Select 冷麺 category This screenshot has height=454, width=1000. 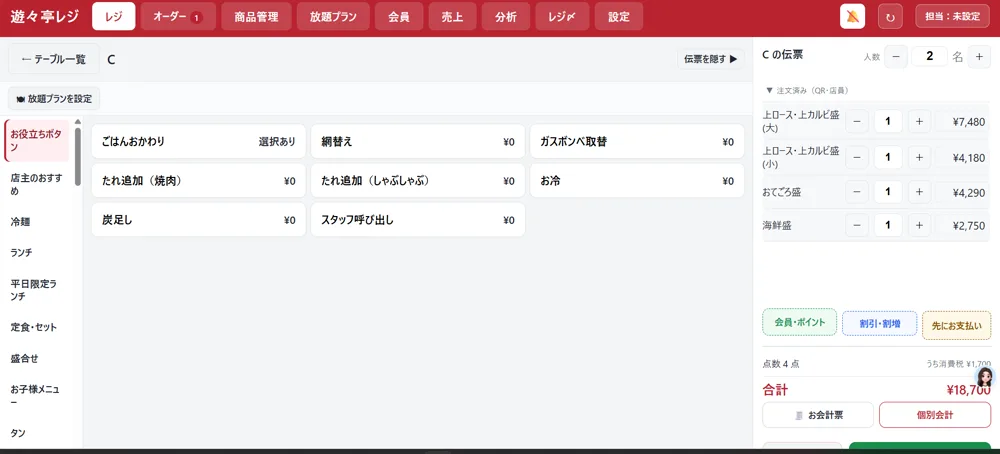point(37,222)
